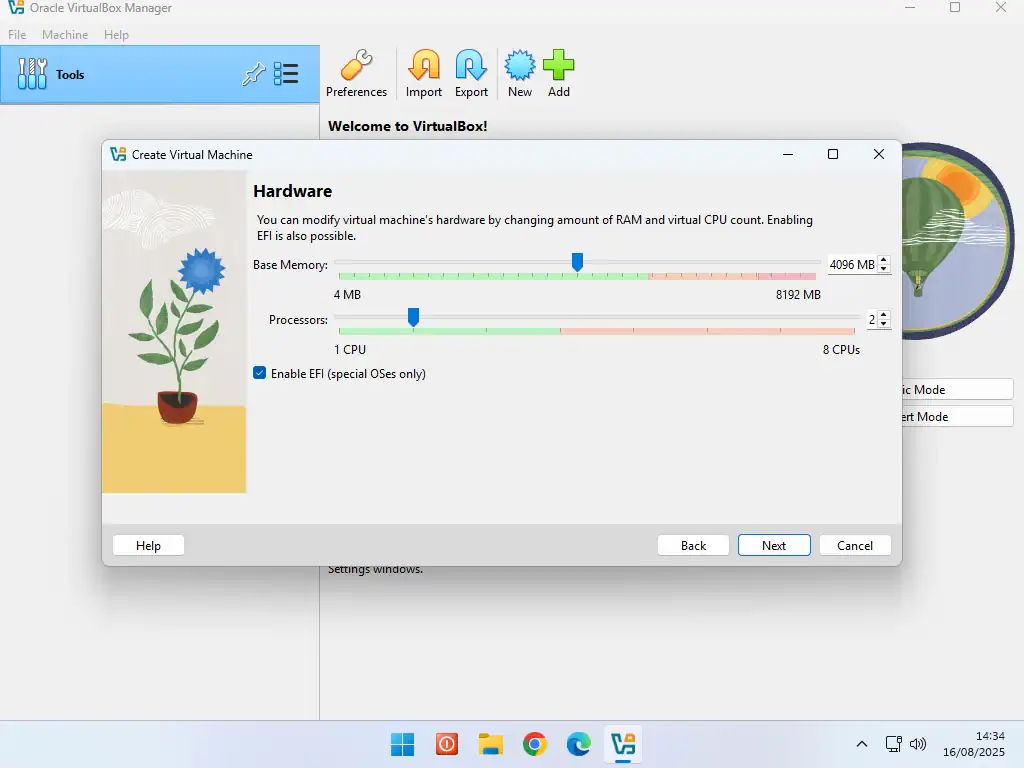Screen dimensions: 1024x768
Task: Click the Import appliance icon
Action: point(423,68)
